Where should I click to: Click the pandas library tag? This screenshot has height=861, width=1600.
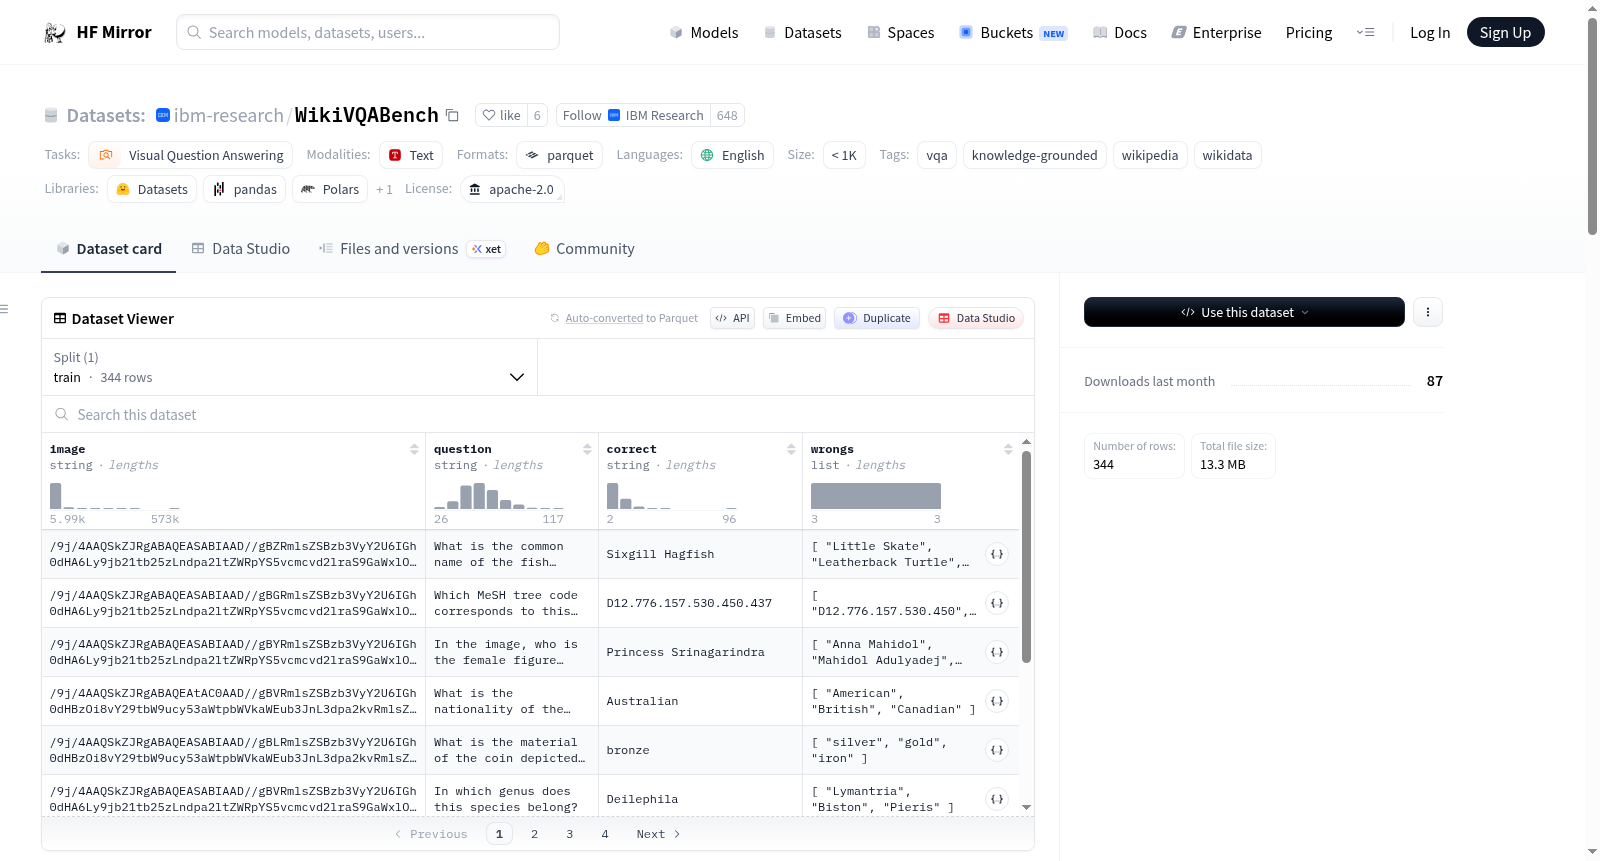[x=245, y=189]
